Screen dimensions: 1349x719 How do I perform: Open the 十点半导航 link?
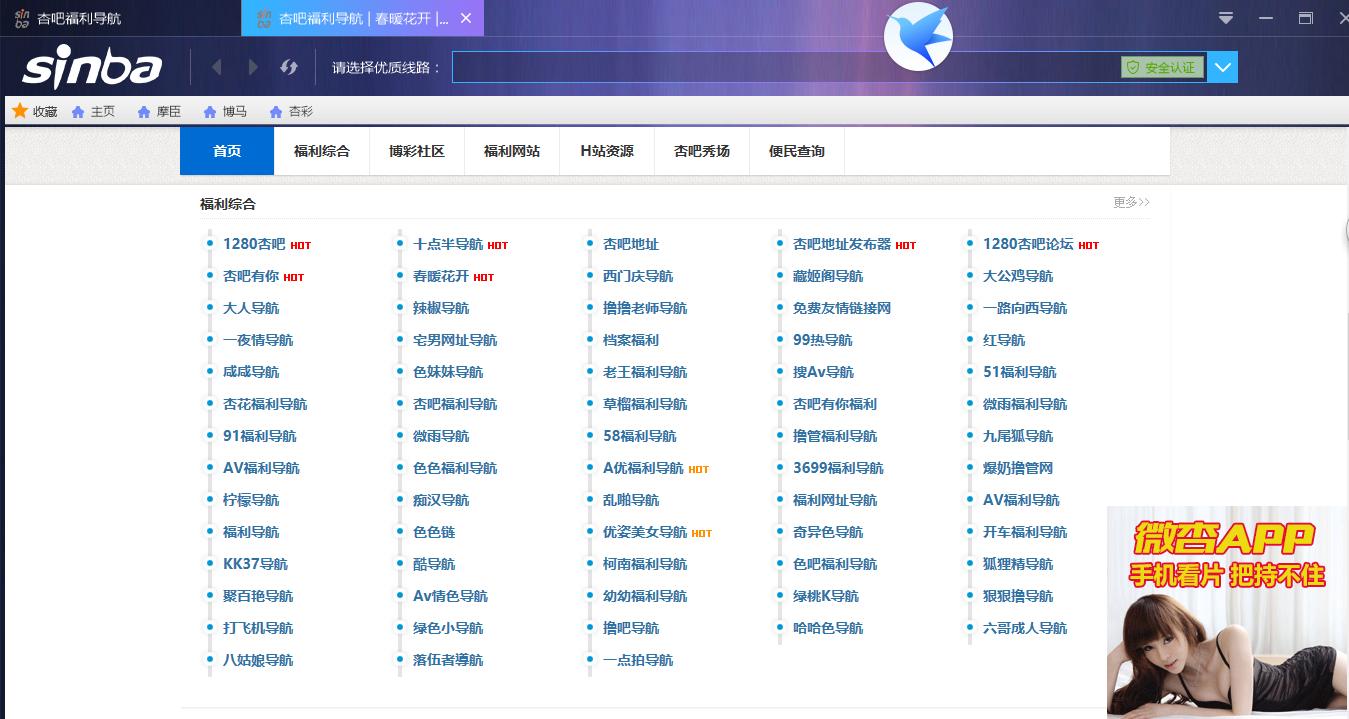[448, 244]
